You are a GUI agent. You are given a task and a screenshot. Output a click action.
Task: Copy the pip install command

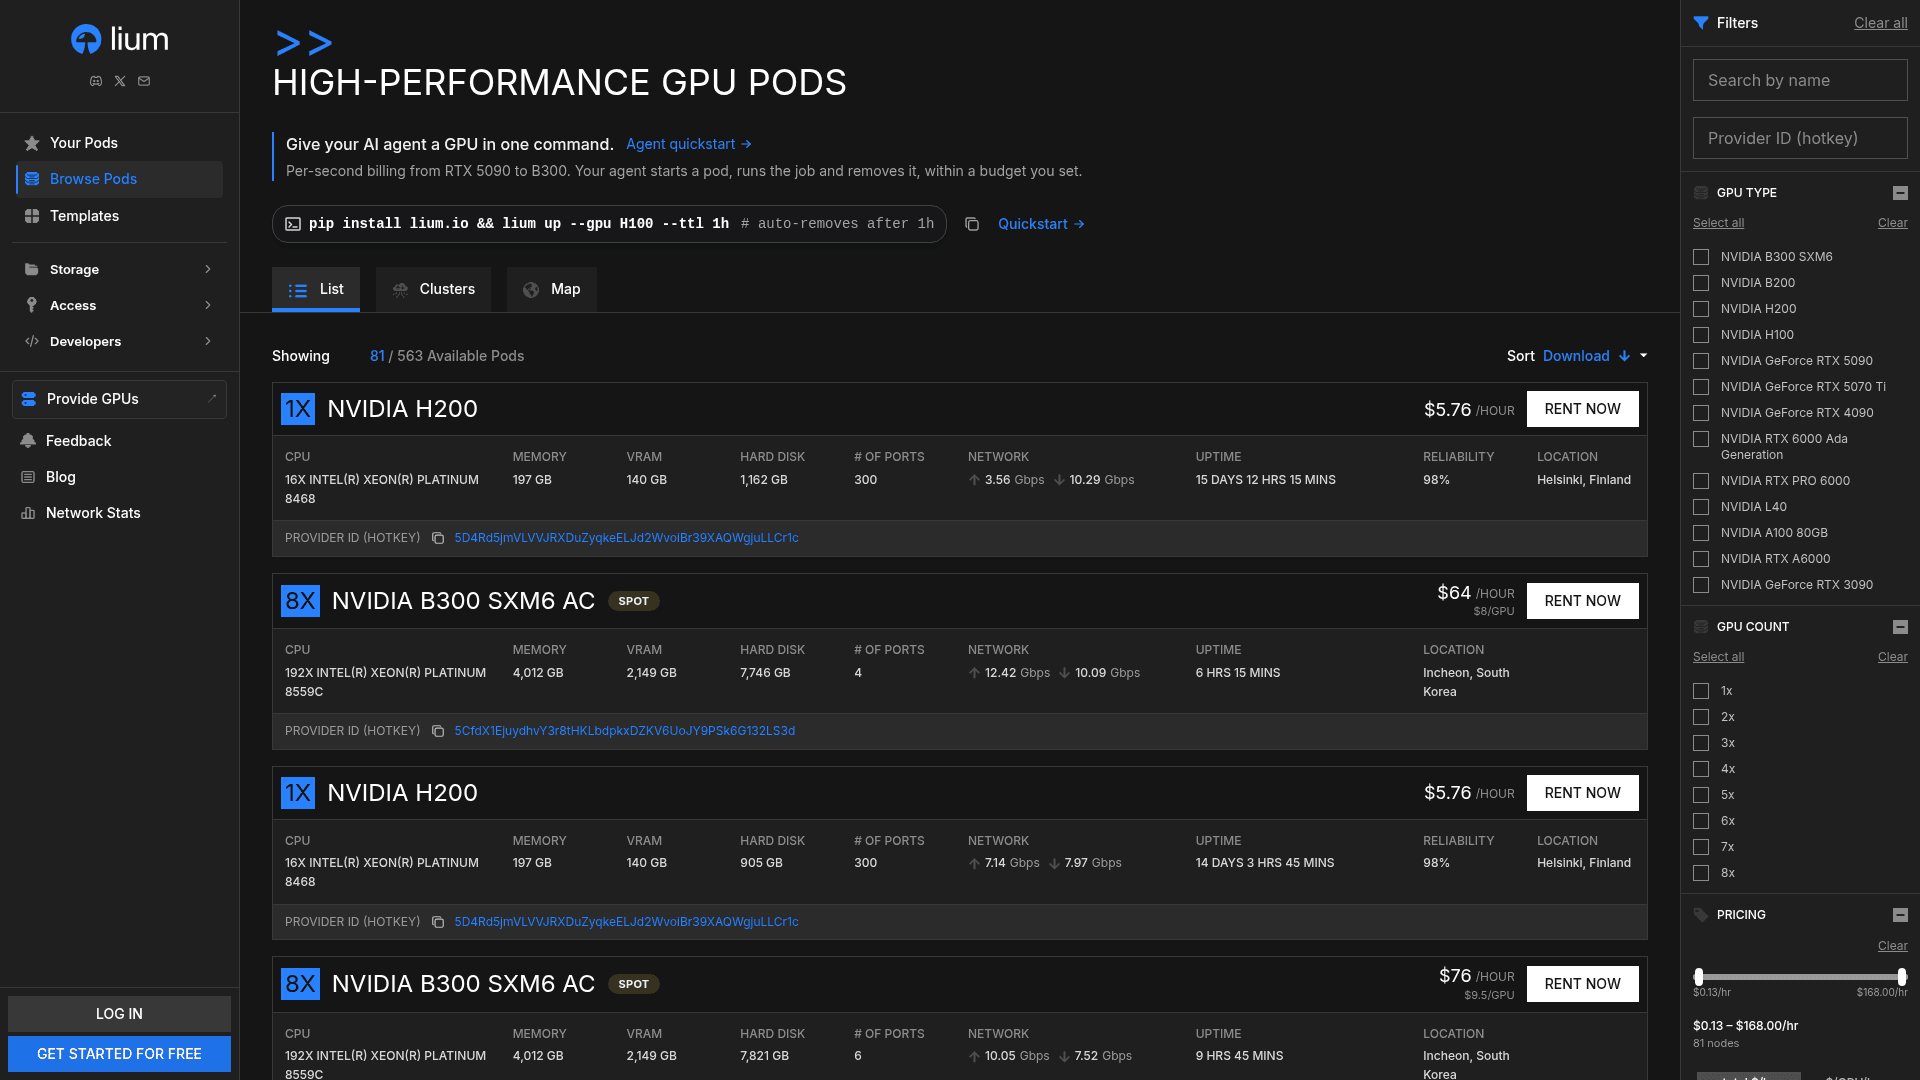coord(972,224)
